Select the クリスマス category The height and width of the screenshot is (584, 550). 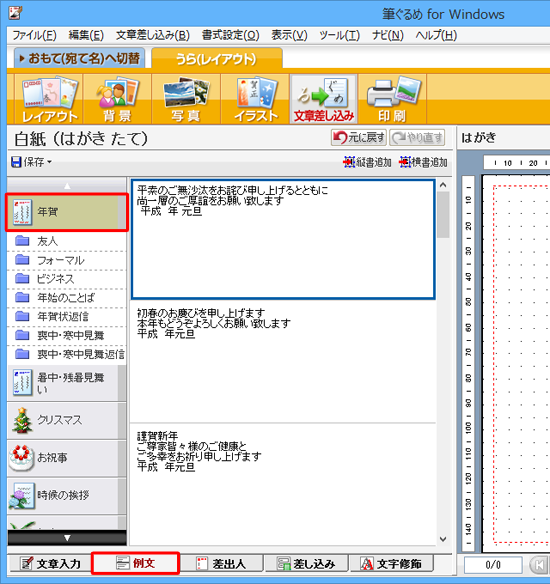pos(67,421)
